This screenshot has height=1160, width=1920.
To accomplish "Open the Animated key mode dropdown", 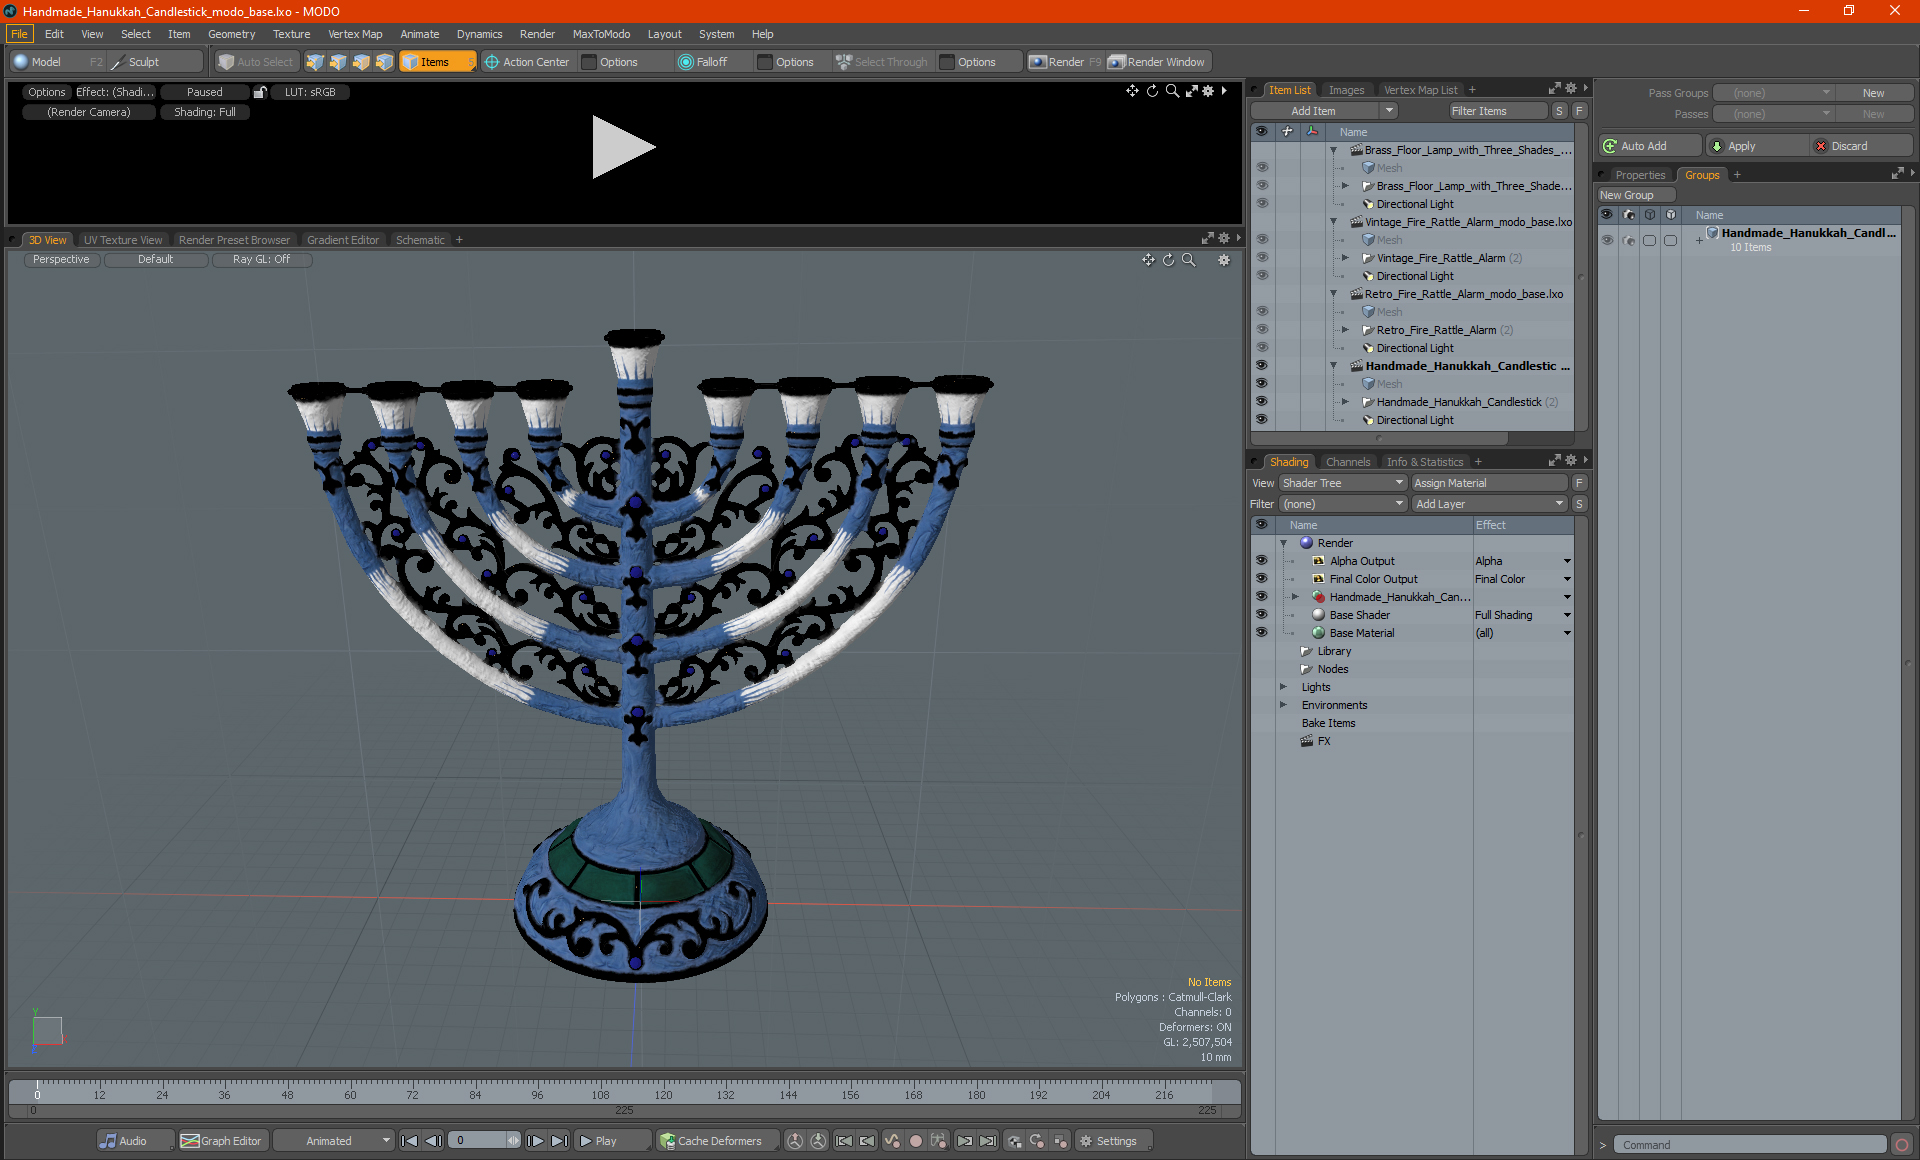I will 333,1141.
